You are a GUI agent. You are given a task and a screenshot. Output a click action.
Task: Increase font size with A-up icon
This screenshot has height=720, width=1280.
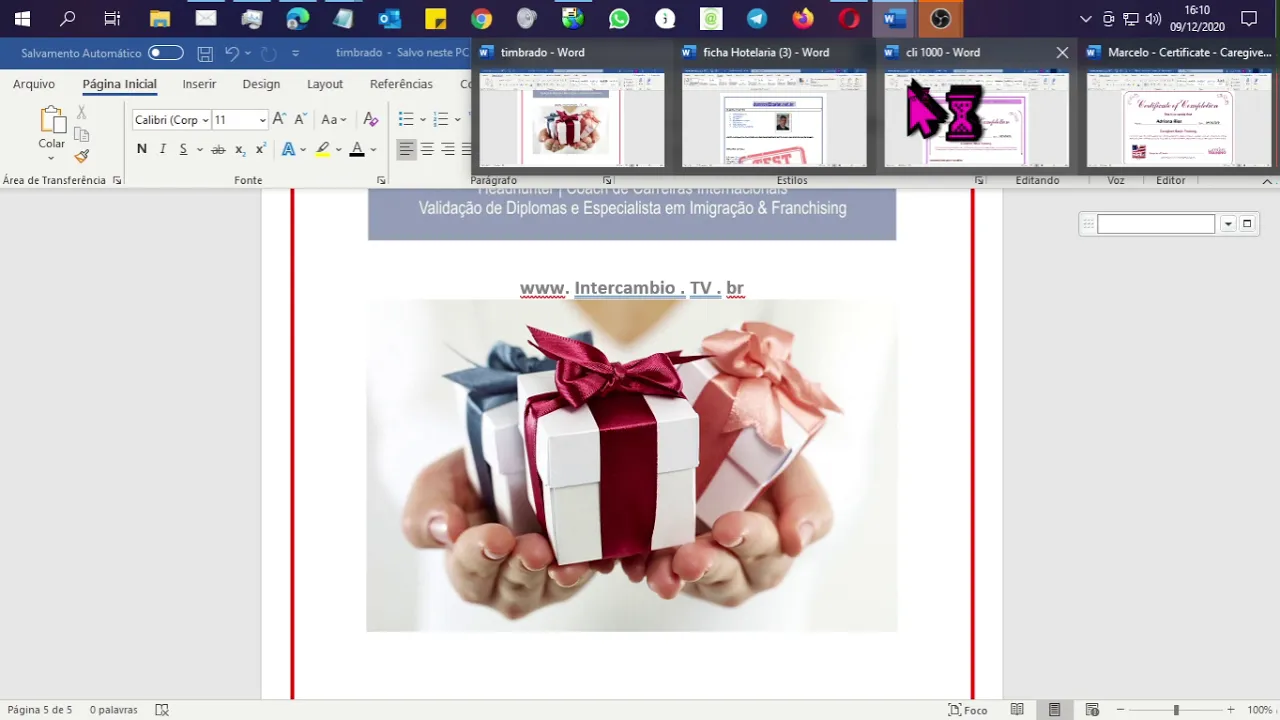280,119
